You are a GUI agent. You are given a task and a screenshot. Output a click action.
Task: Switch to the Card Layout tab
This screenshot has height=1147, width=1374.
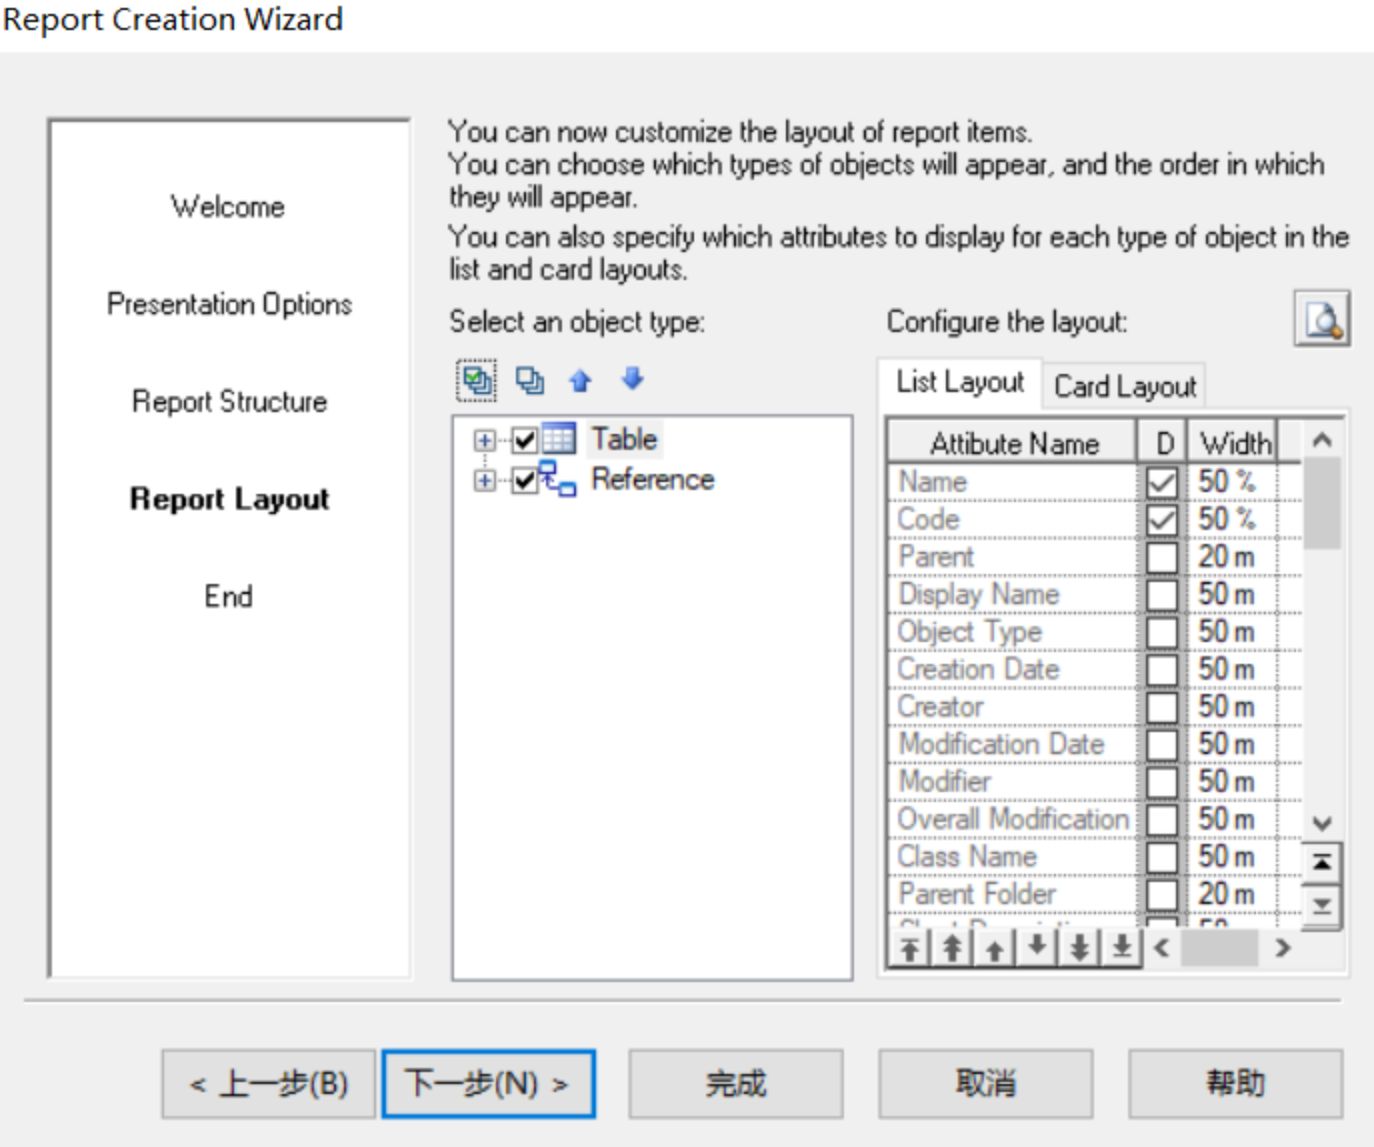click(1124, 385)
